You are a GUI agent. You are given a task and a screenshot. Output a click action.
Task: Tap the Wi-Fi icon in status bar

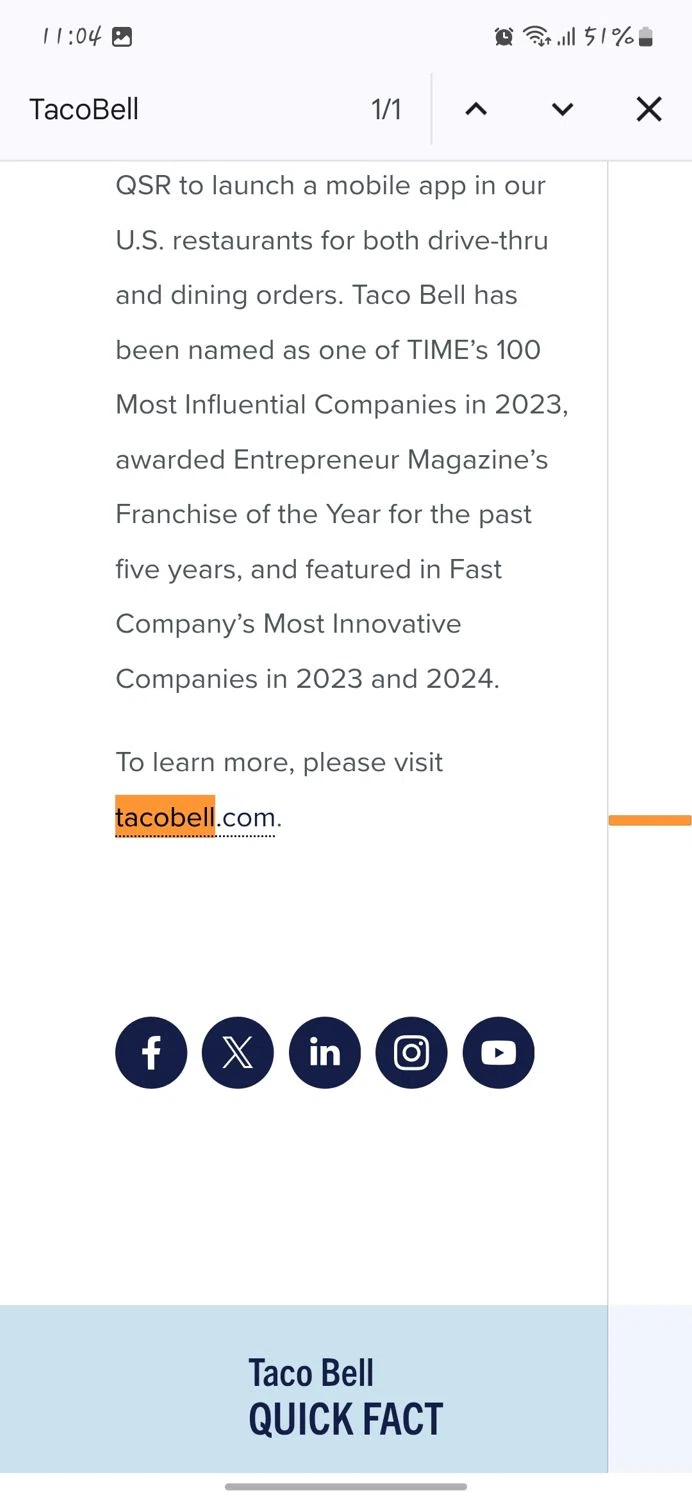coord(538,38)
